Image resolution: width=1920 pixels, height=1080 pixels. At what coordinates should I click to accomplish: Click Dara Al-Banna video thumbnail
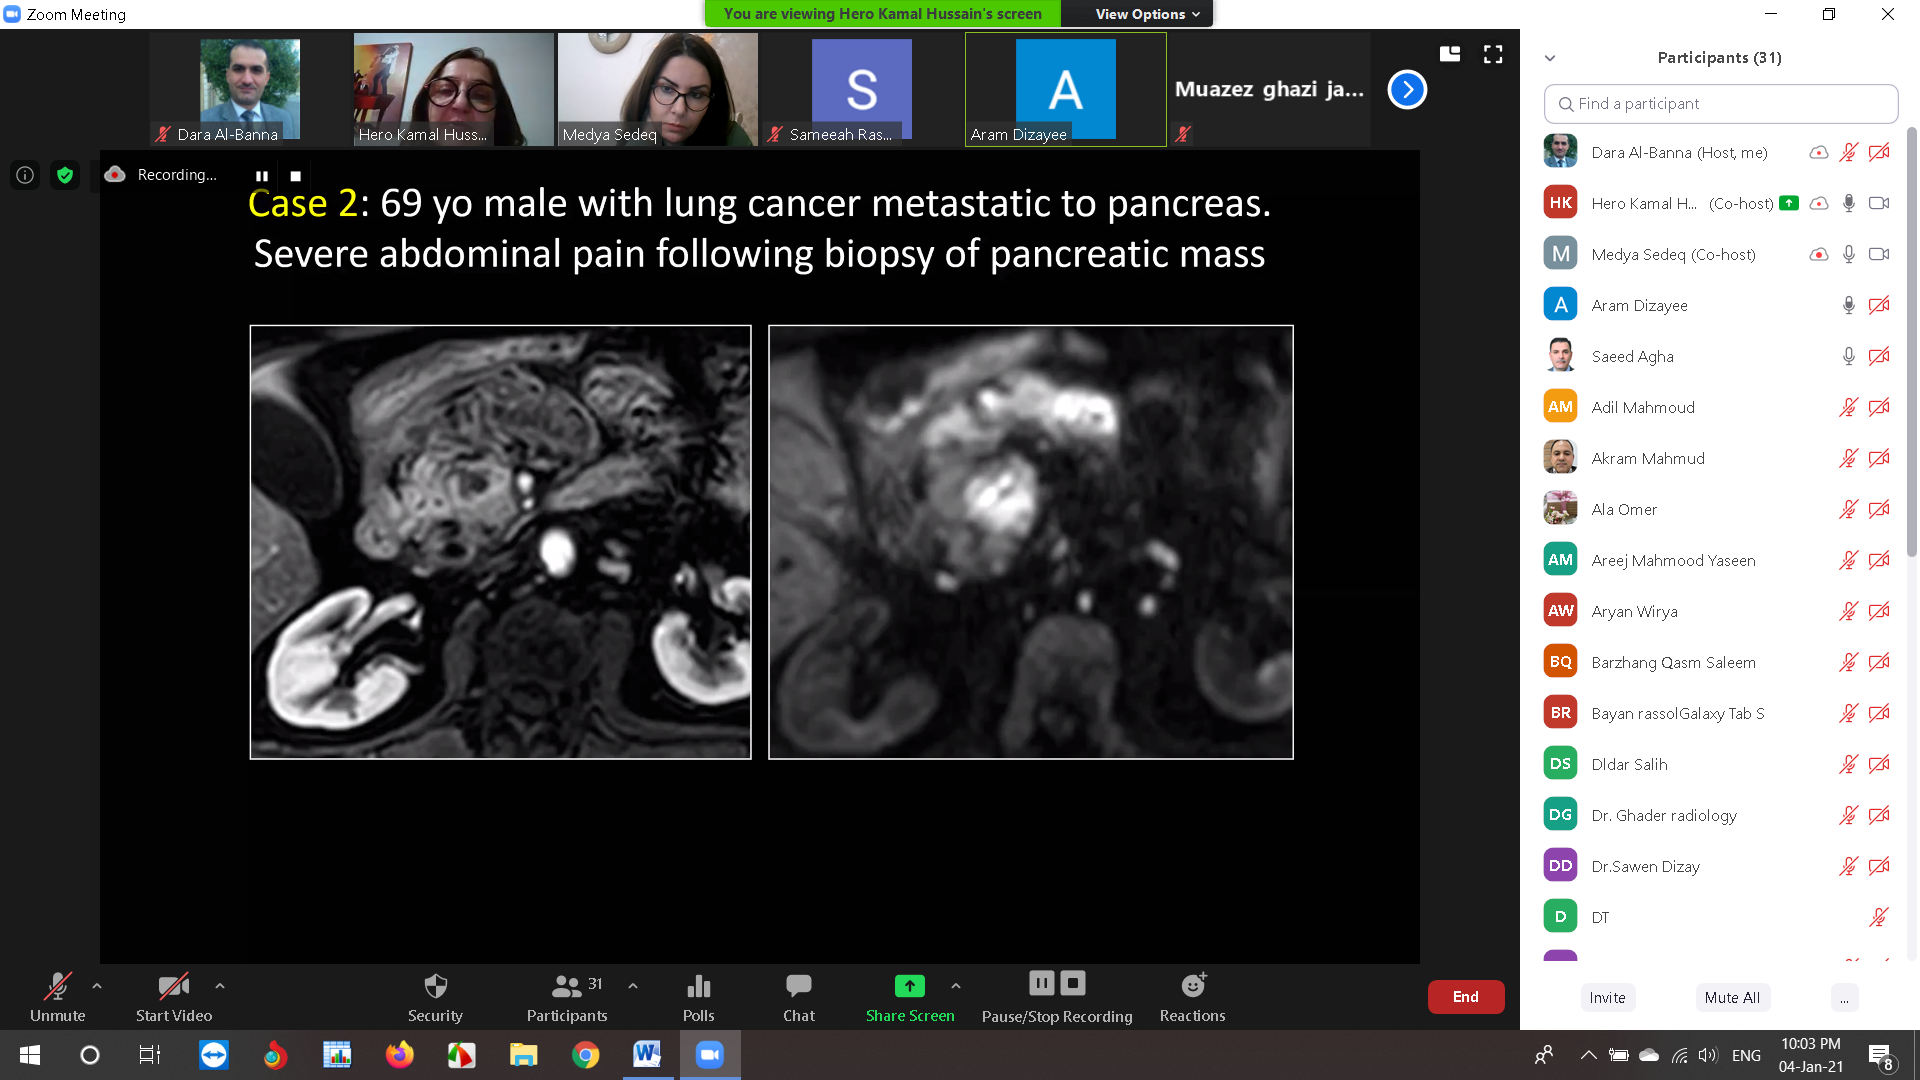pyautogui.click(x=250, y=90)
